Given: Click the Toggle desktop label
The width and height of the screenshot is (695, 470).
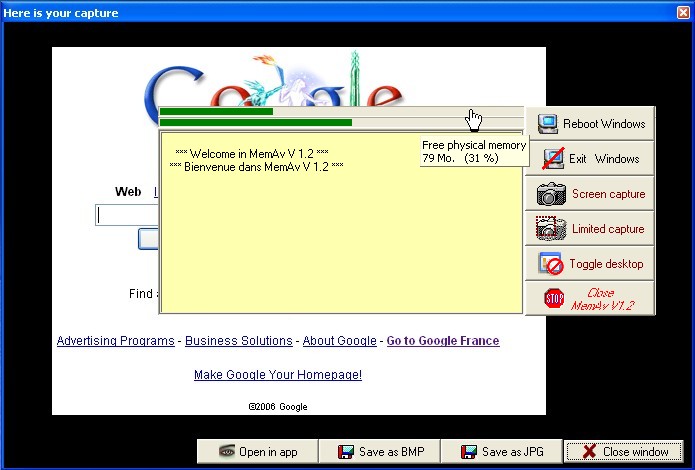Looking at the screenshot, I should pyautogui.click(x=606, y=264).
